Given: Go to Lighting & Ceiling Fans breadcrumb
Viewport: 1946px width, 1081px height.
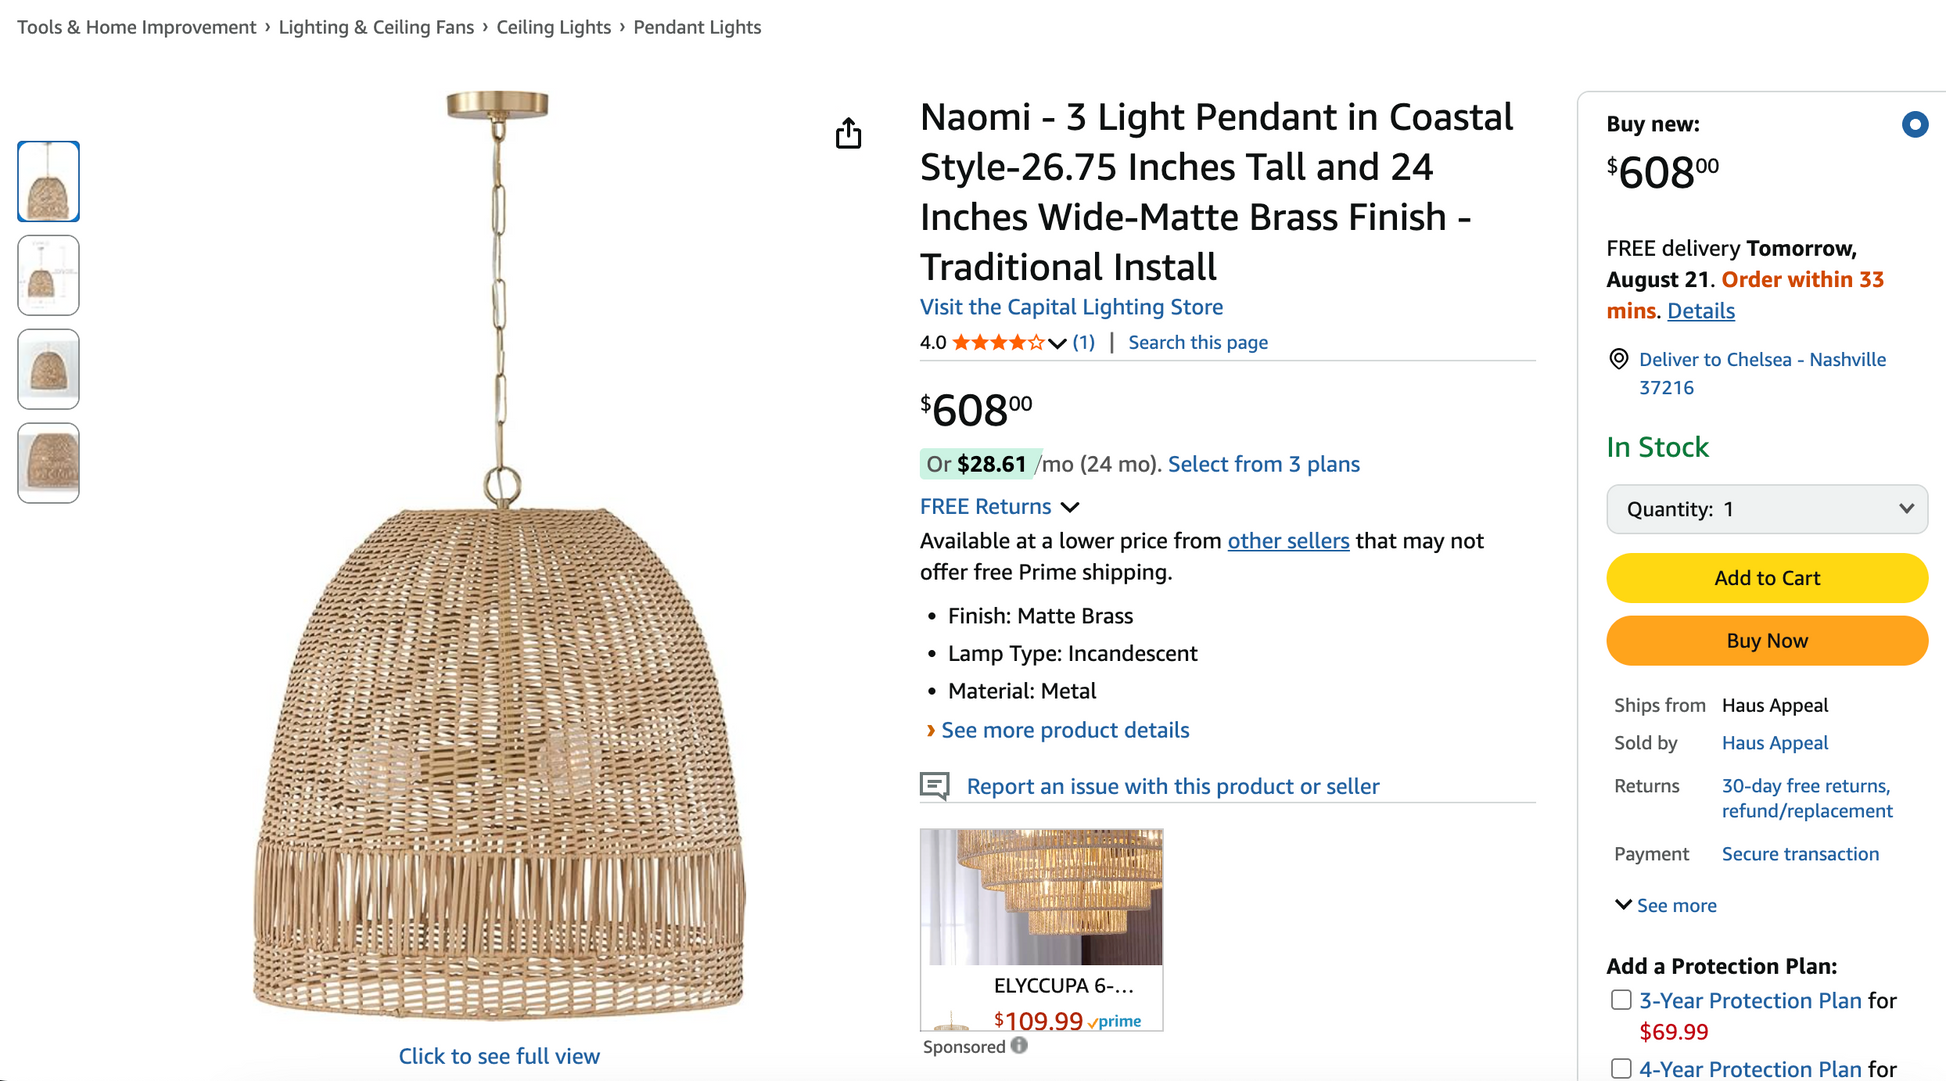Looking at the screenshot, I should click(x=376, y=27).
